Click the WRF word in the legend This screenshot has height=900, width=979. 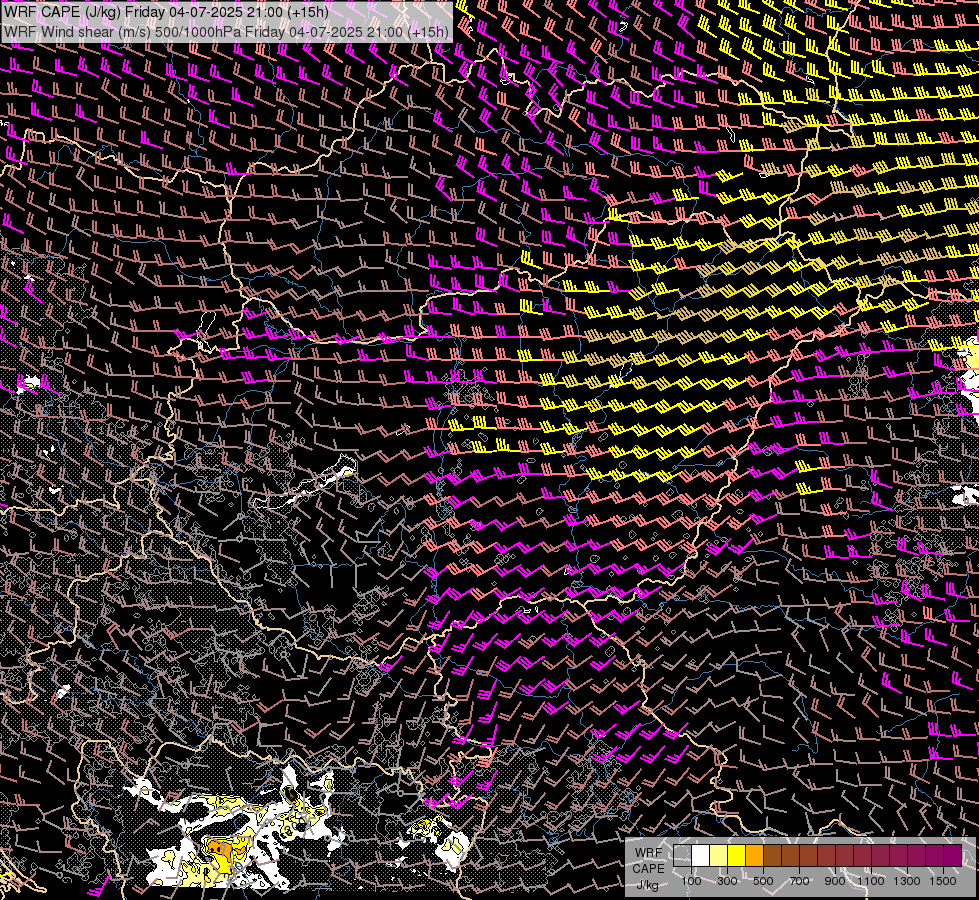tap(648, 853)
